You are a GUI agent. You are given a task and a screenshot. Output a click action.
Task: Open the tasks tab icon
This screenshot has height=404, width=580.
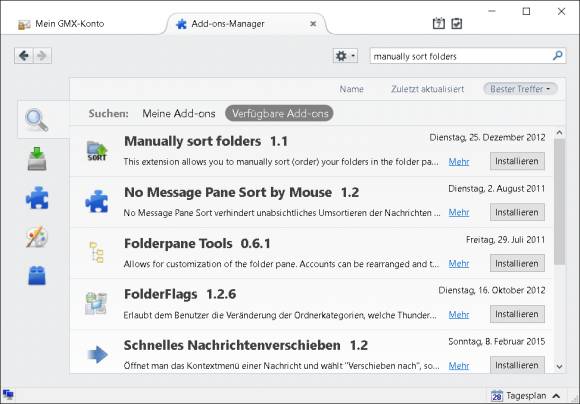point(457,23)
